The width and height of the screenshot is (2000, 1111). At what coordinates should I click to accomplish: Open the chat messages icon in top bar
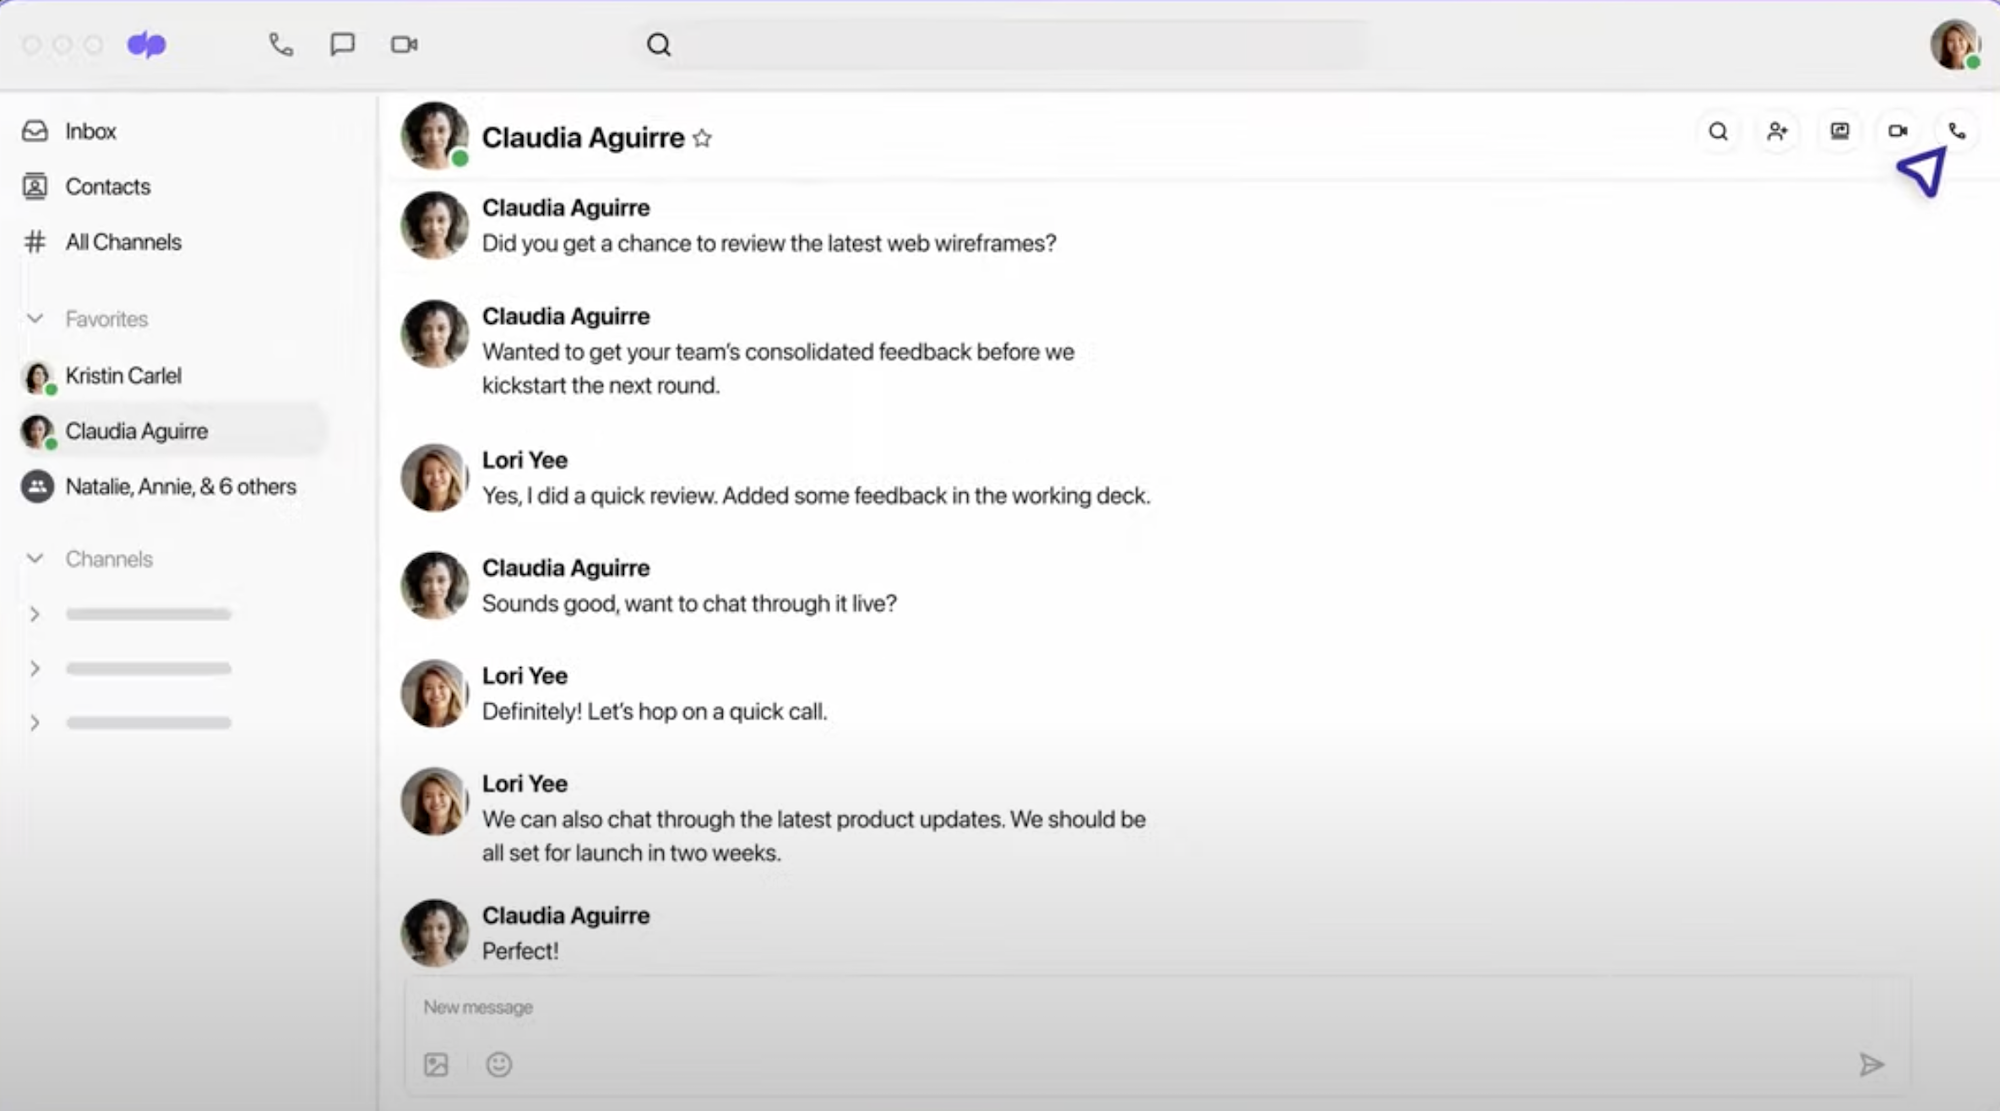[x=342, y=45]
